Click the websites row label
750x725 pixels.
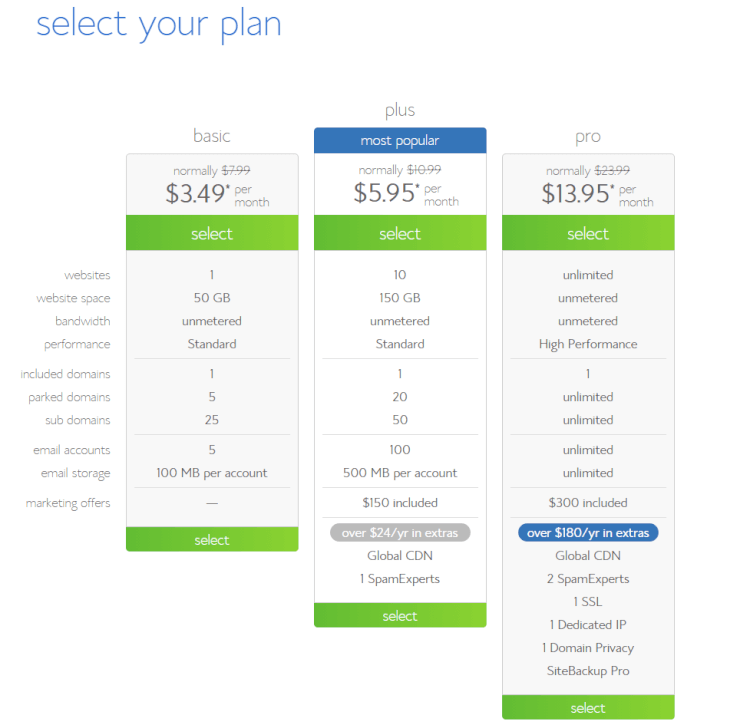pyautogui.click(x=87, y=275)
